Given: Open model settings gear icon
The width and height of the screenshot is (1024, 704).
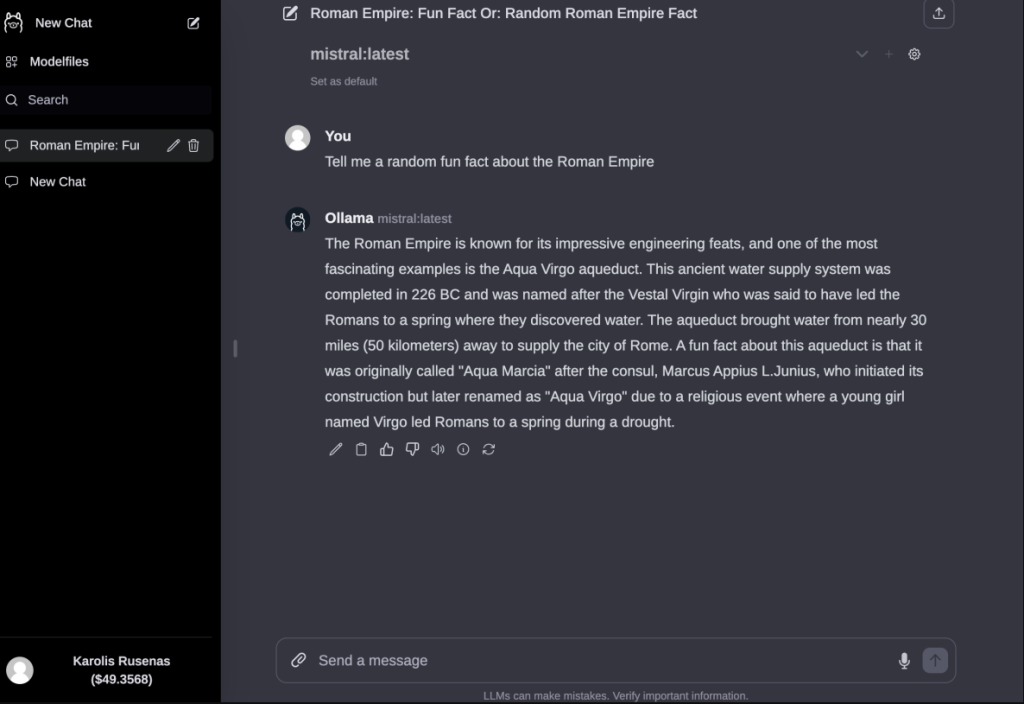Looking at the screenshot, I should [914, 54].
